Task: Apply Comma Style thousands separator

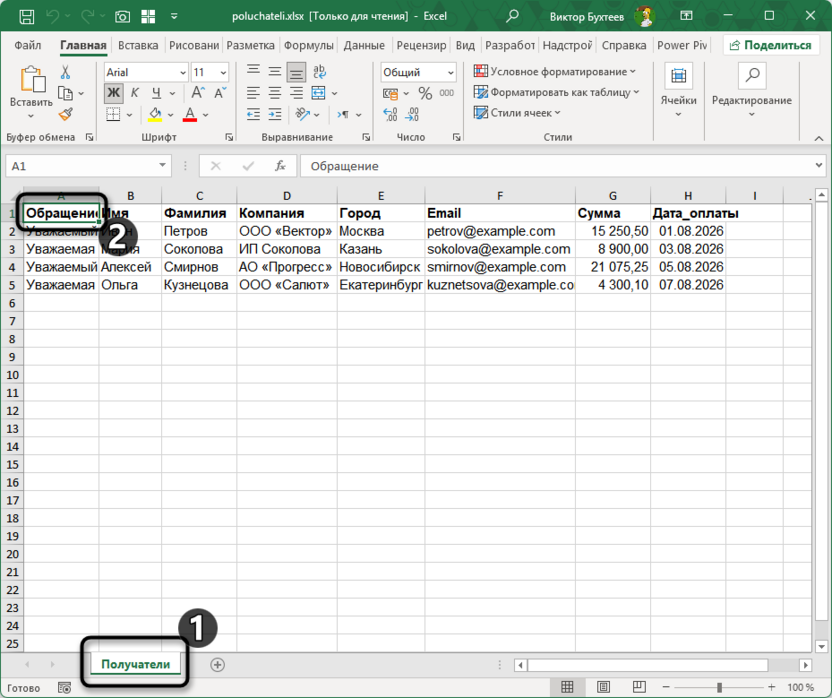Action: click(x=447, y=93)
